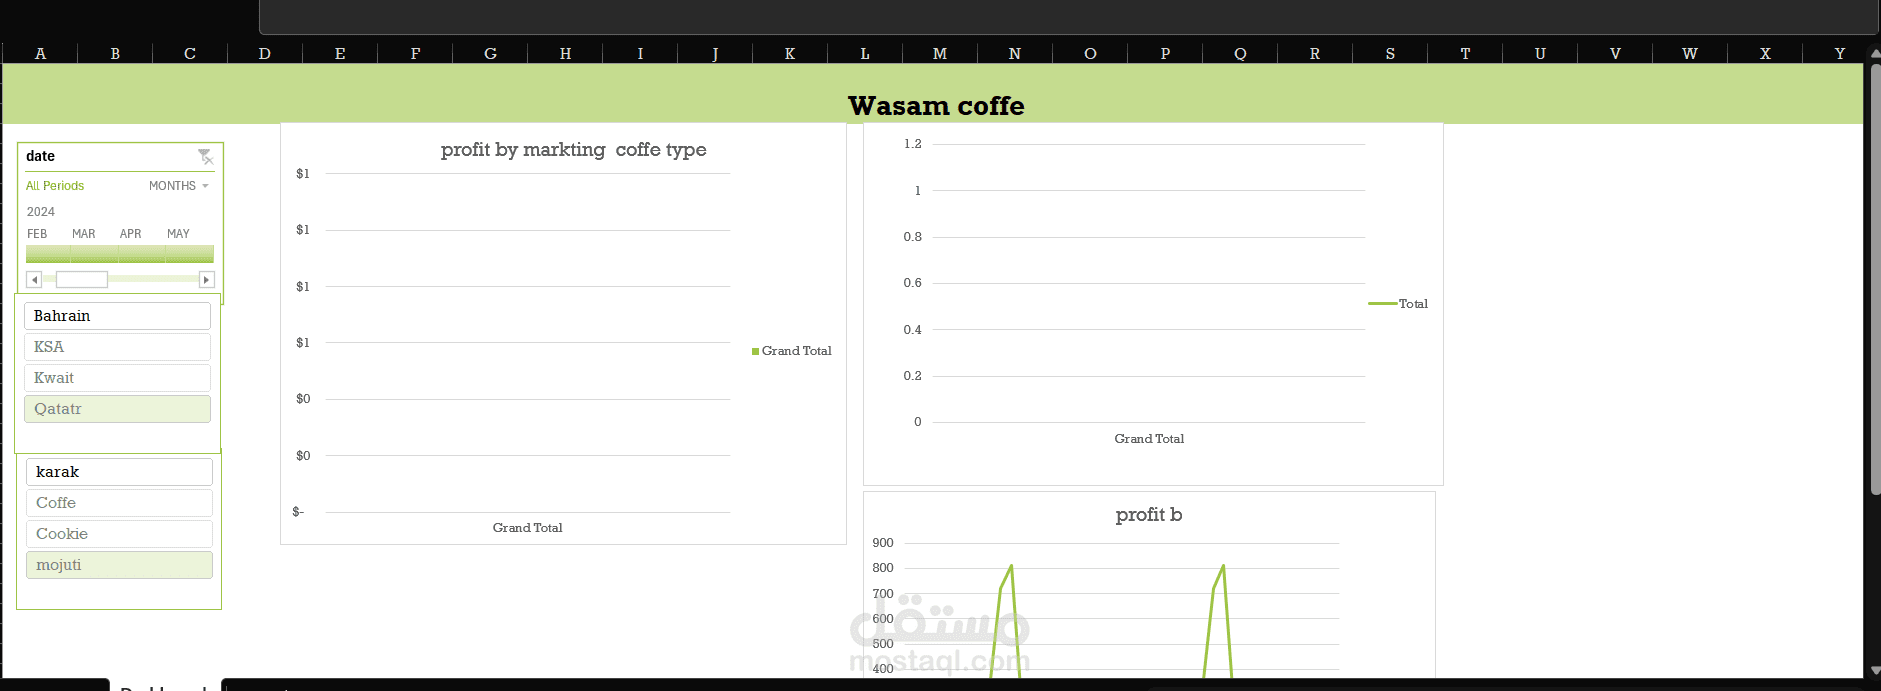Click the 2024 year label
The width and height of the screenshot is (1881, 691).
pos(41,212)
